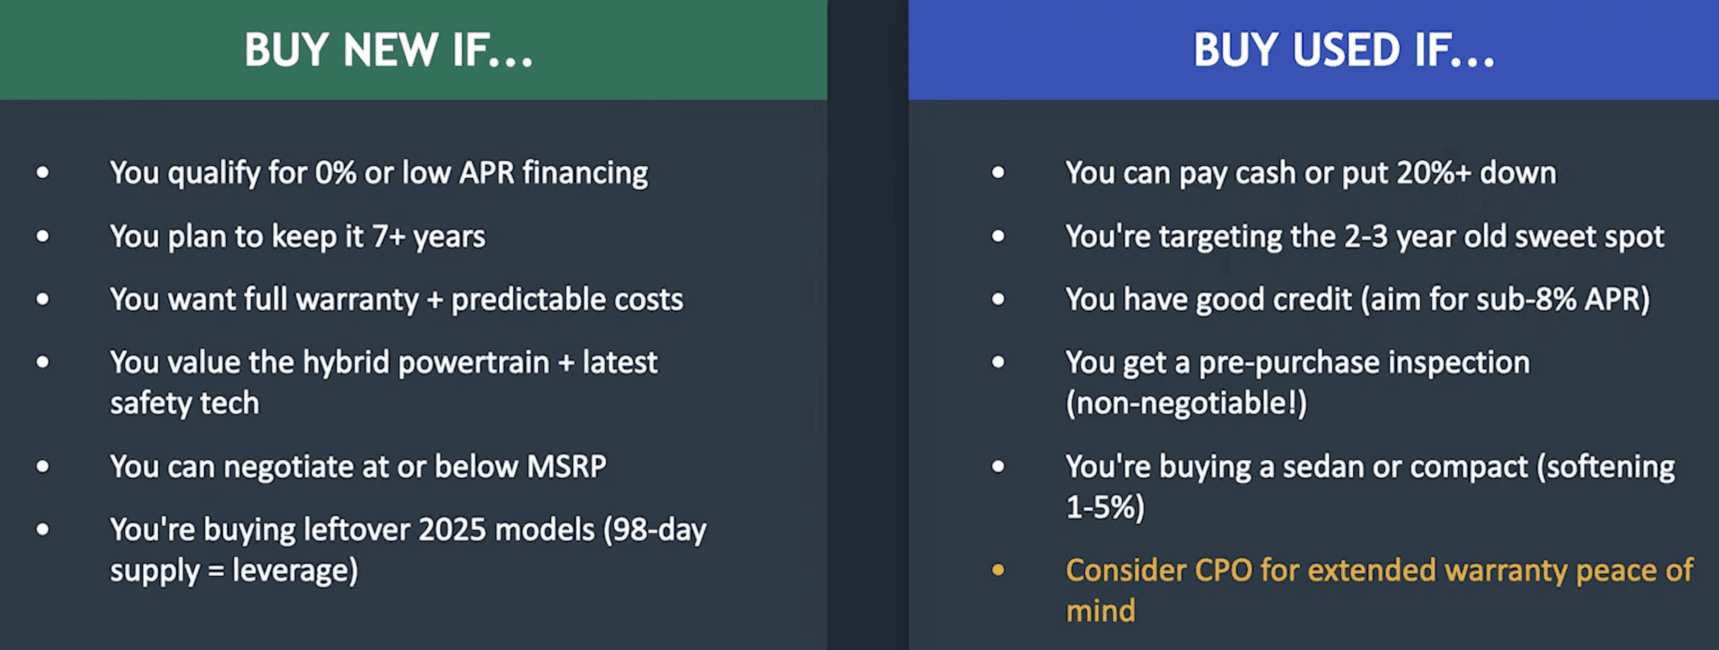Select the 0% or low APR financing line
This screenshot has width=1719, height=650.
378,173
